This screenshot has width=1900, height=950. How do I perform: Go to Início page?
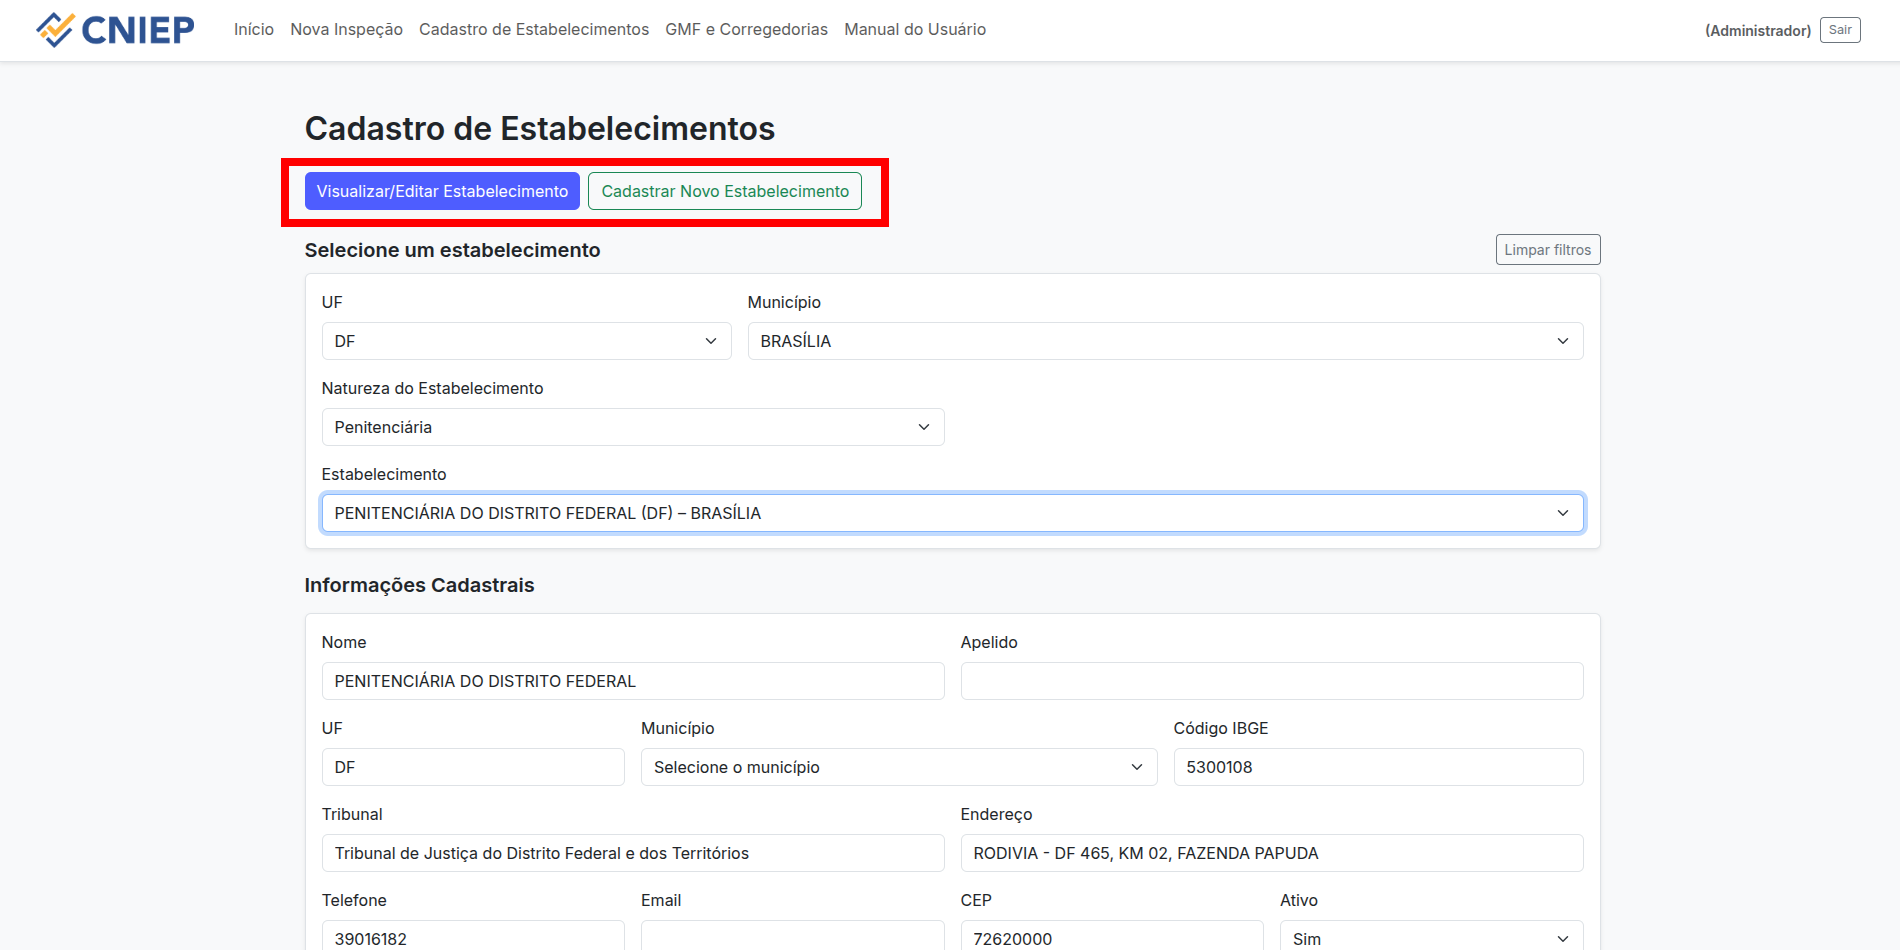[x=254, y=30]
